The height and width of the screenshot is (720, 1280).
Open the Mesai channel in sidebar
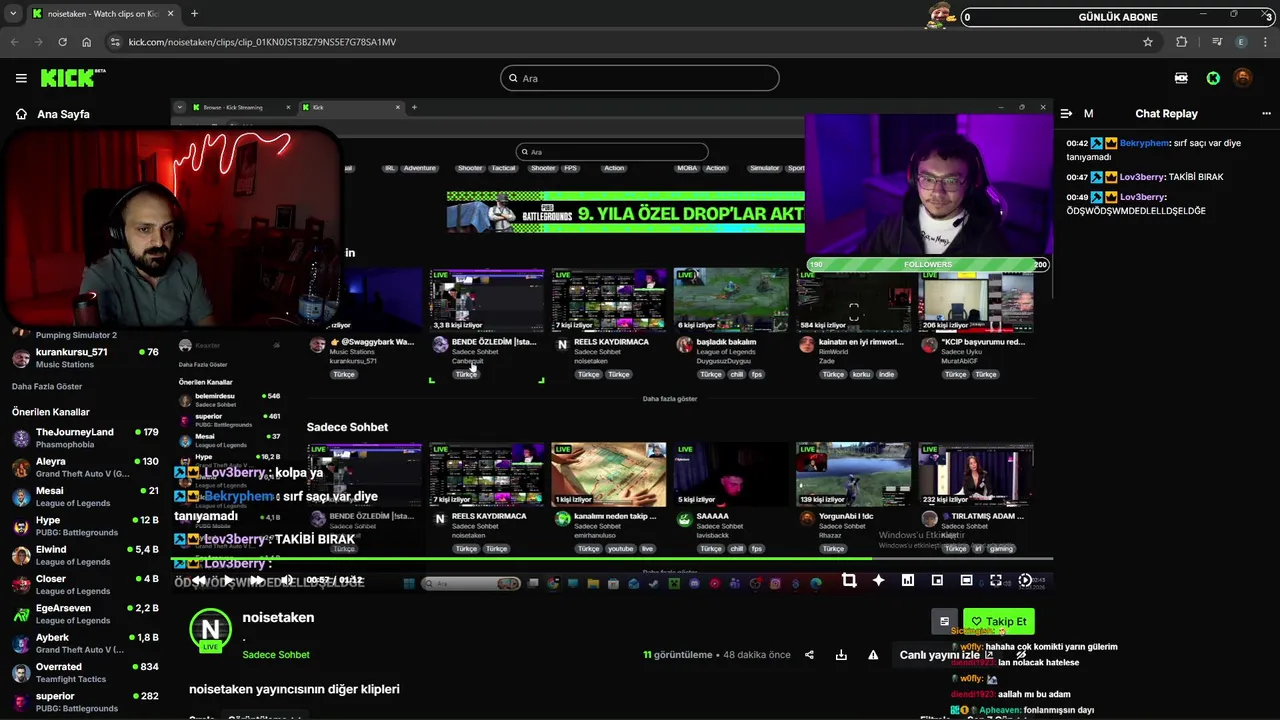(x=85, y=497)
